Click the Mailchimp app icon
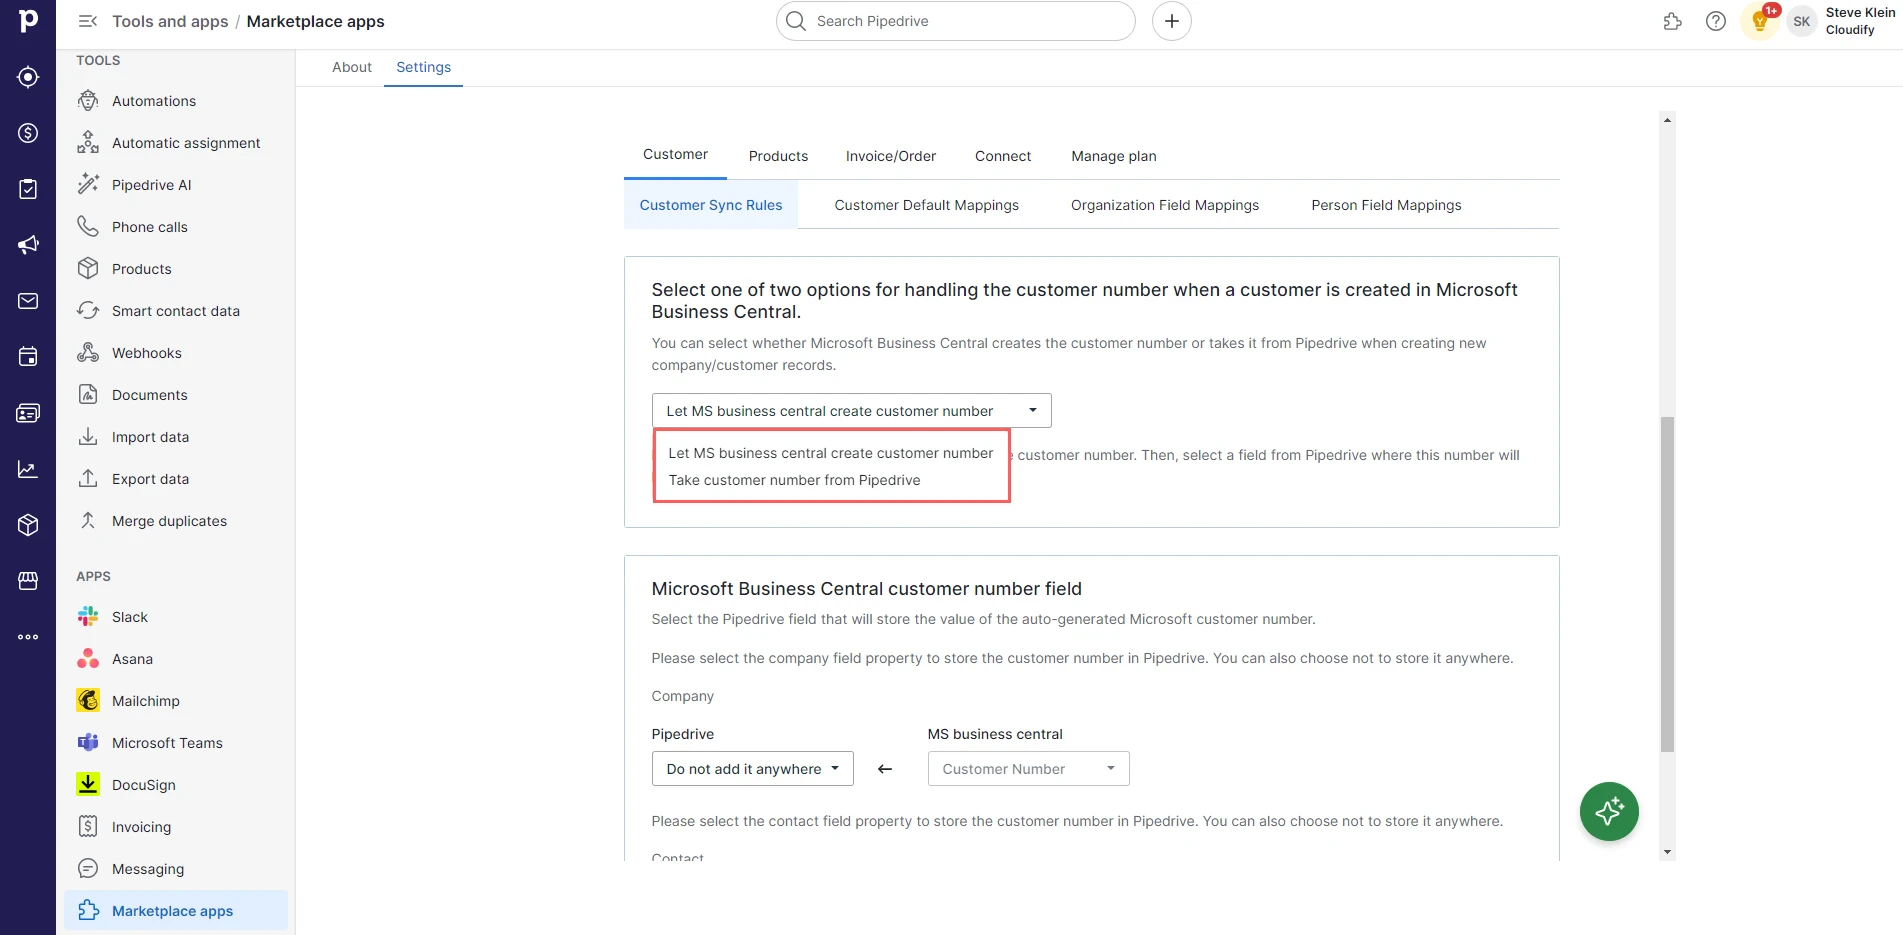This screenshot has width=1903, height=935. [88, 701]
